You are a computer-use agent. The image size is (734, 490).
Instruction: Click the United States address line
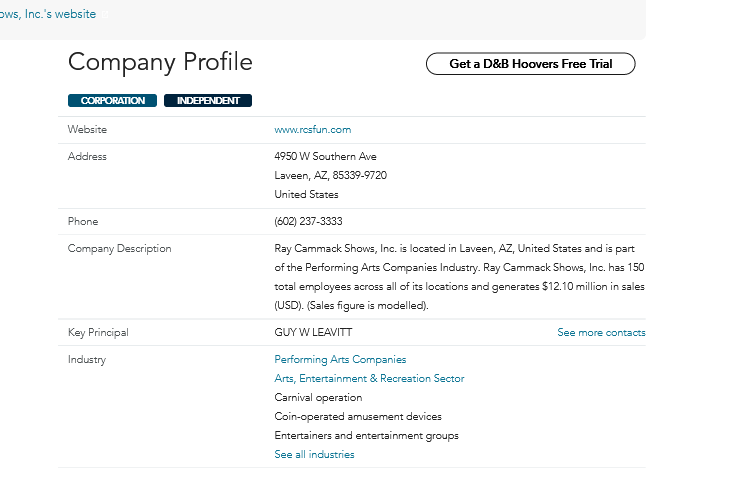[x=306, y=194]
